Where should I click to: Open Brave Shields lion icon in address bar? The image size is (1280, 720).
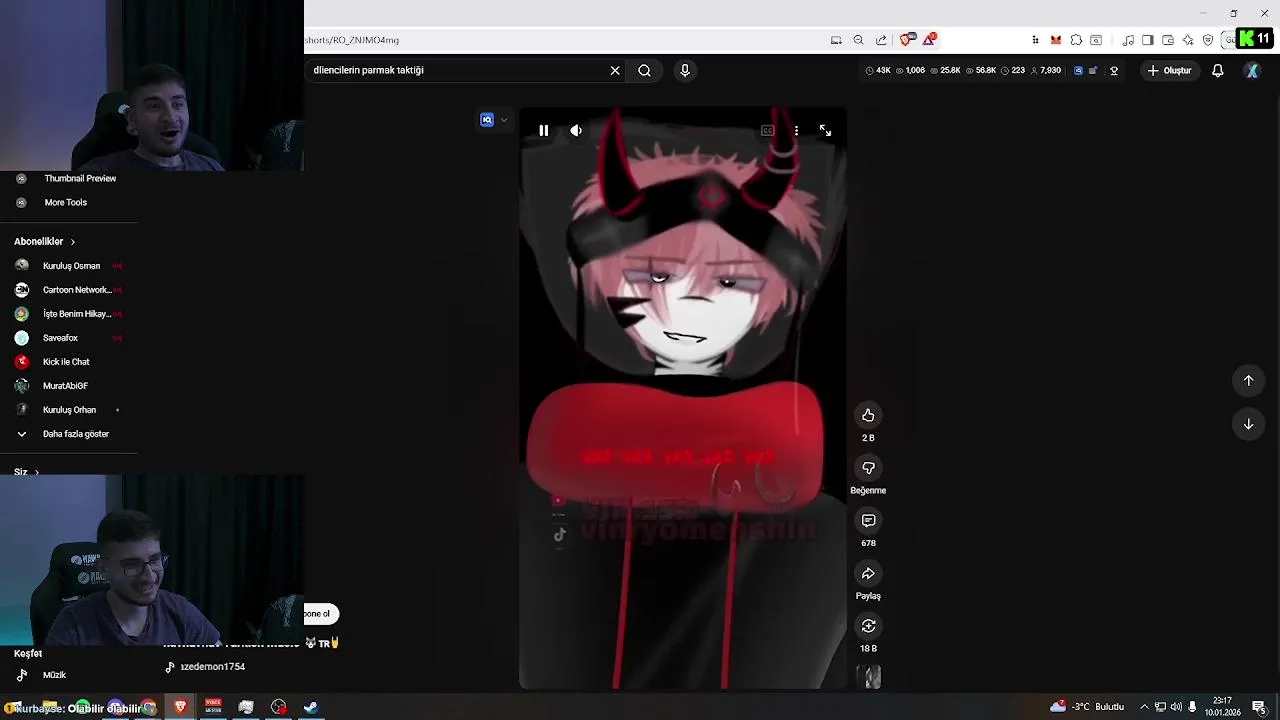point(907,40)
